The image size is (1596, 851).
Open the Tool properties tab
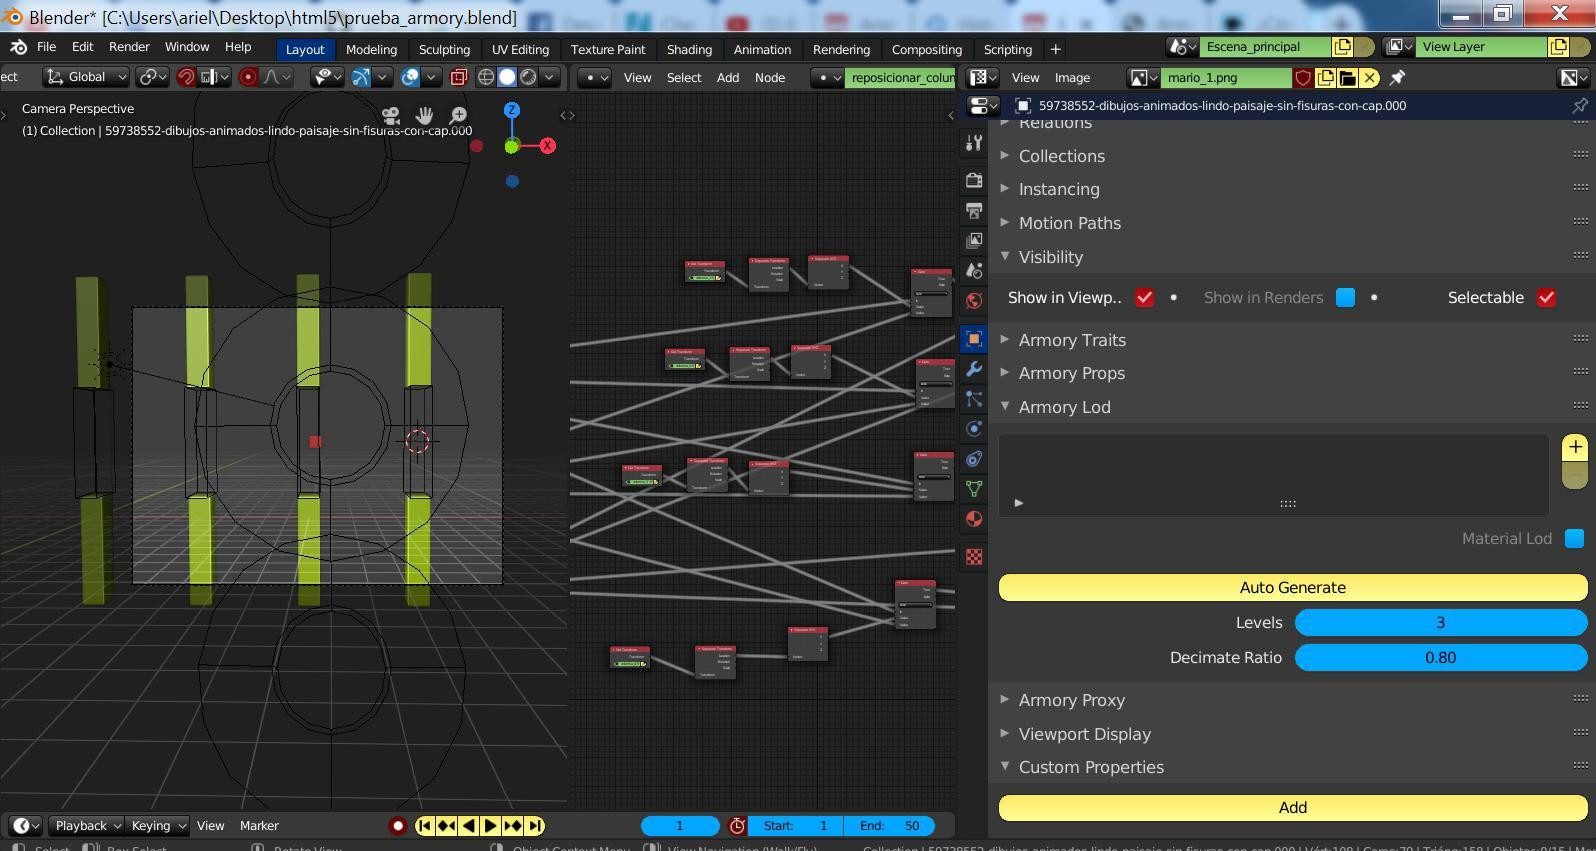(x=974, y=143)
